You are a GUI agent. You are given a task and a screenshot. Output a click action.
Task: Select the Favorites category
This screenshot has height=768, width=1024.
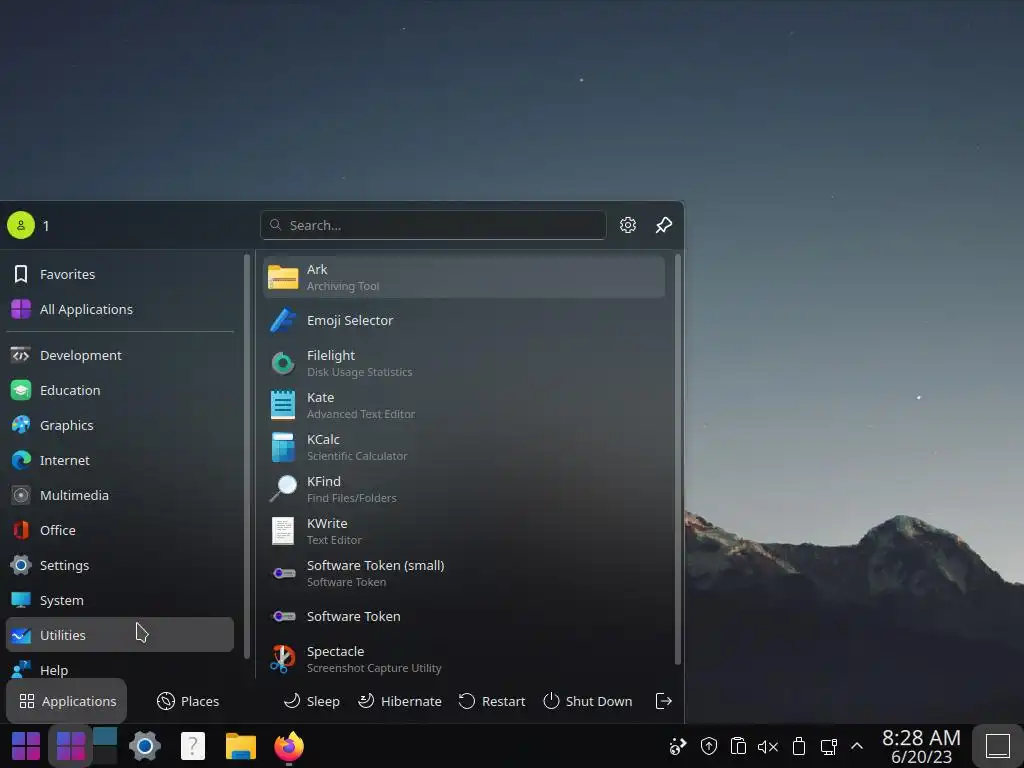click(120, 274)
